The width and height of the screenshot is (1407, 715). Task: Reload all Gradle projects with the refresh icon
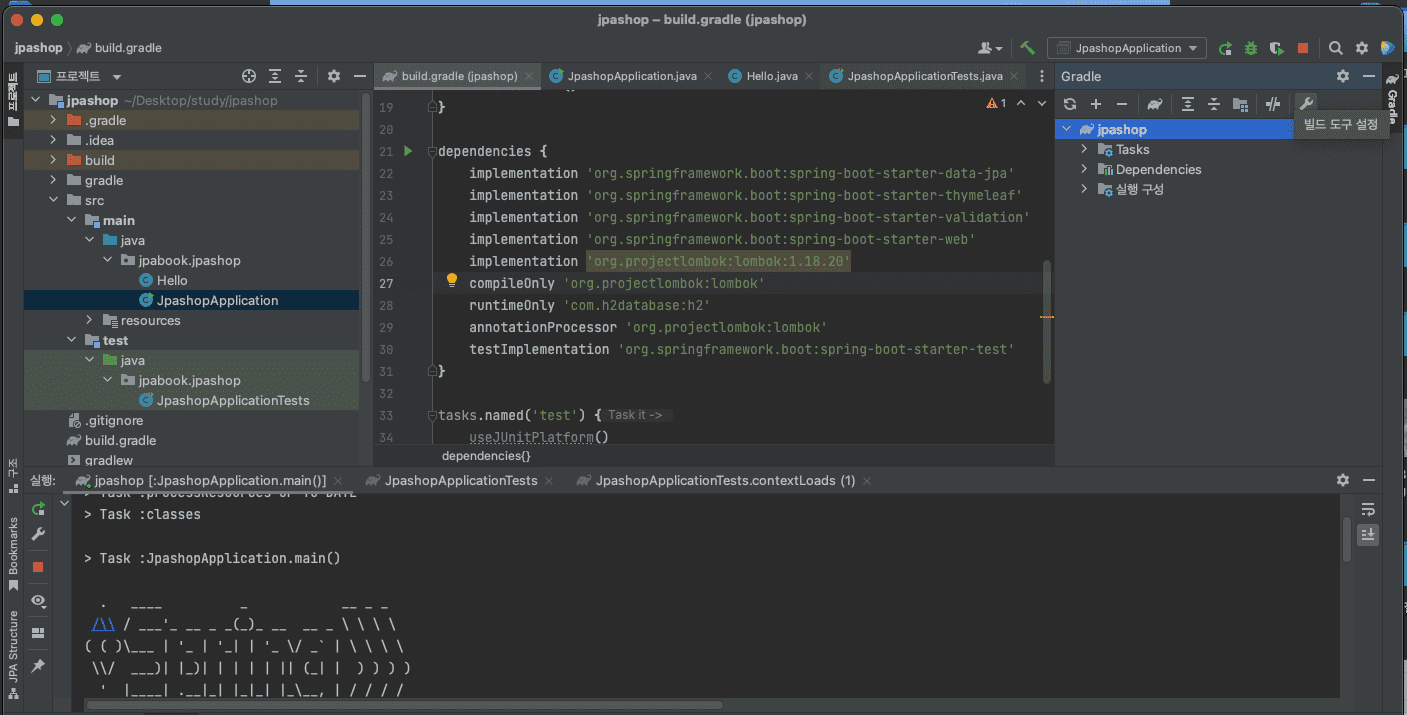[1070, 104]
